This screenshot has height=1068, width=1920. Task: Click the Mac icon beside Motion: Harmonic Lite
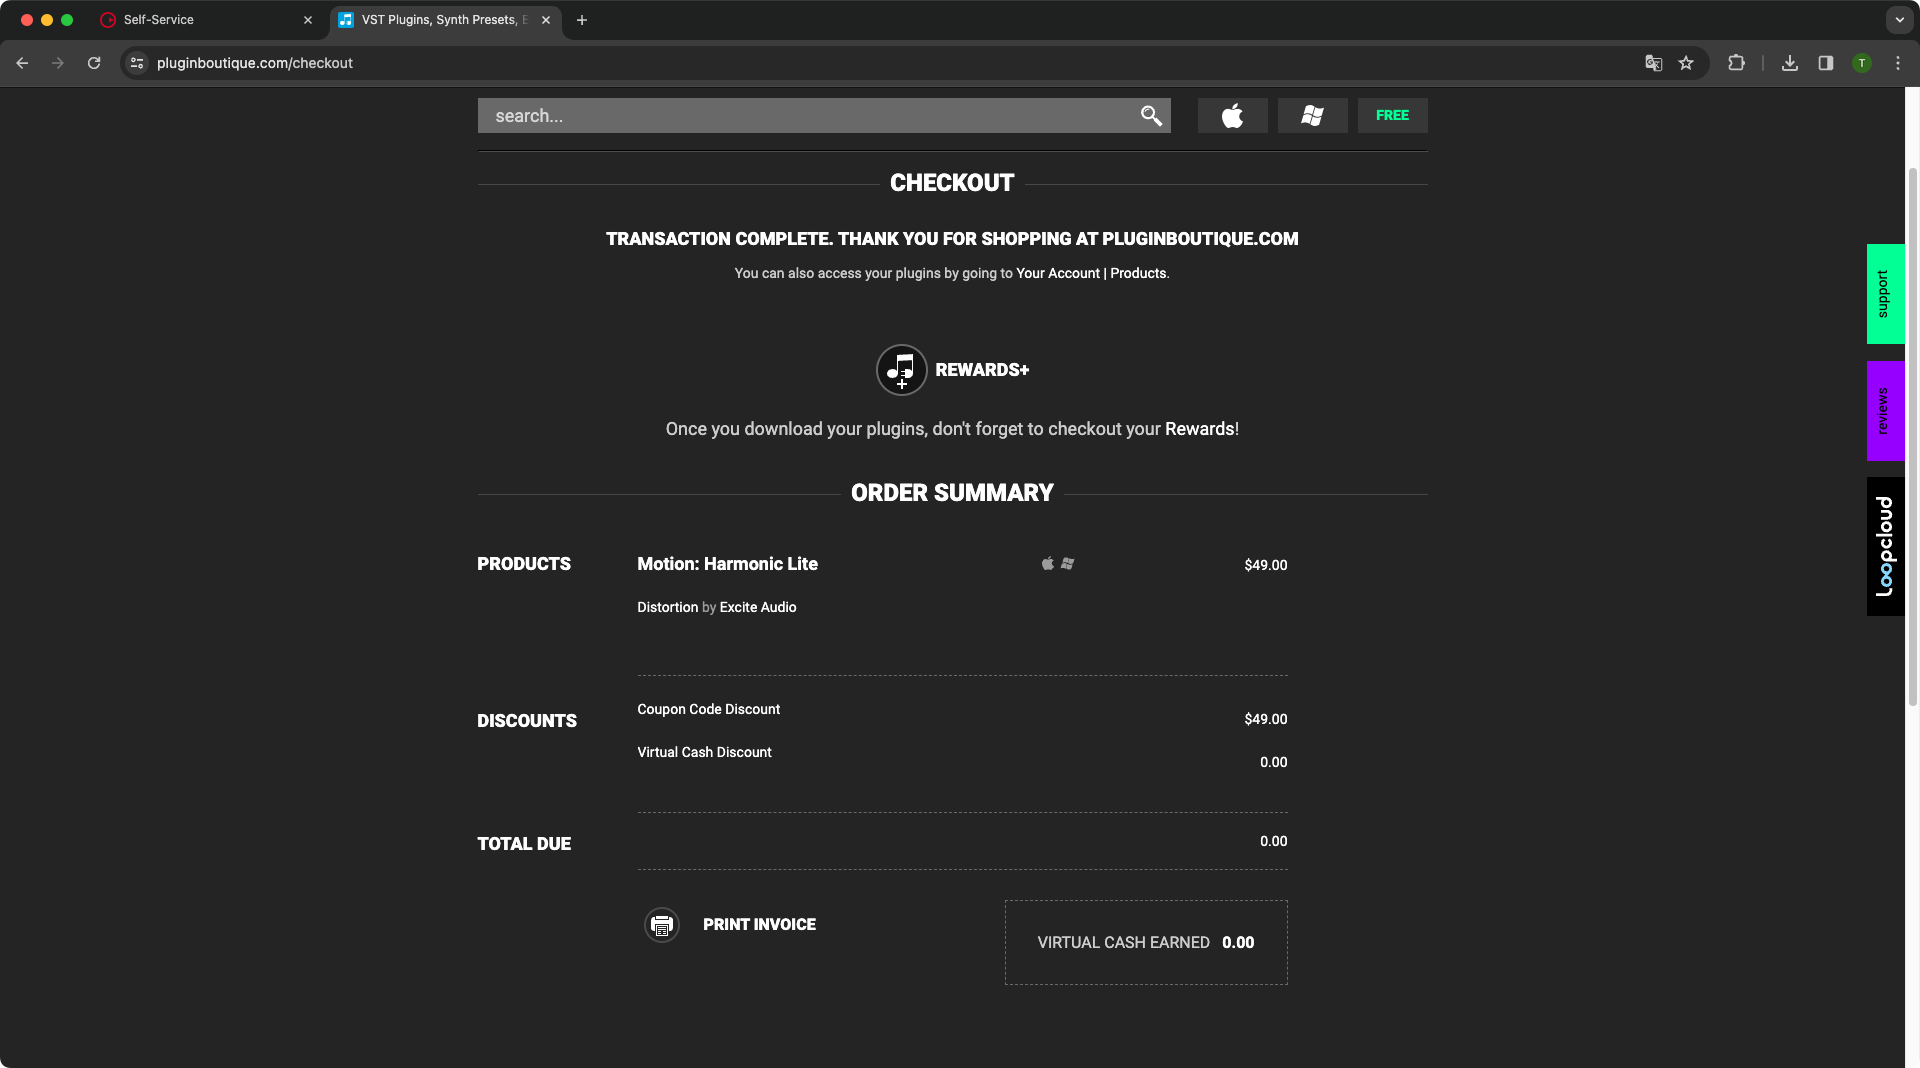(x=1047, y=564)
